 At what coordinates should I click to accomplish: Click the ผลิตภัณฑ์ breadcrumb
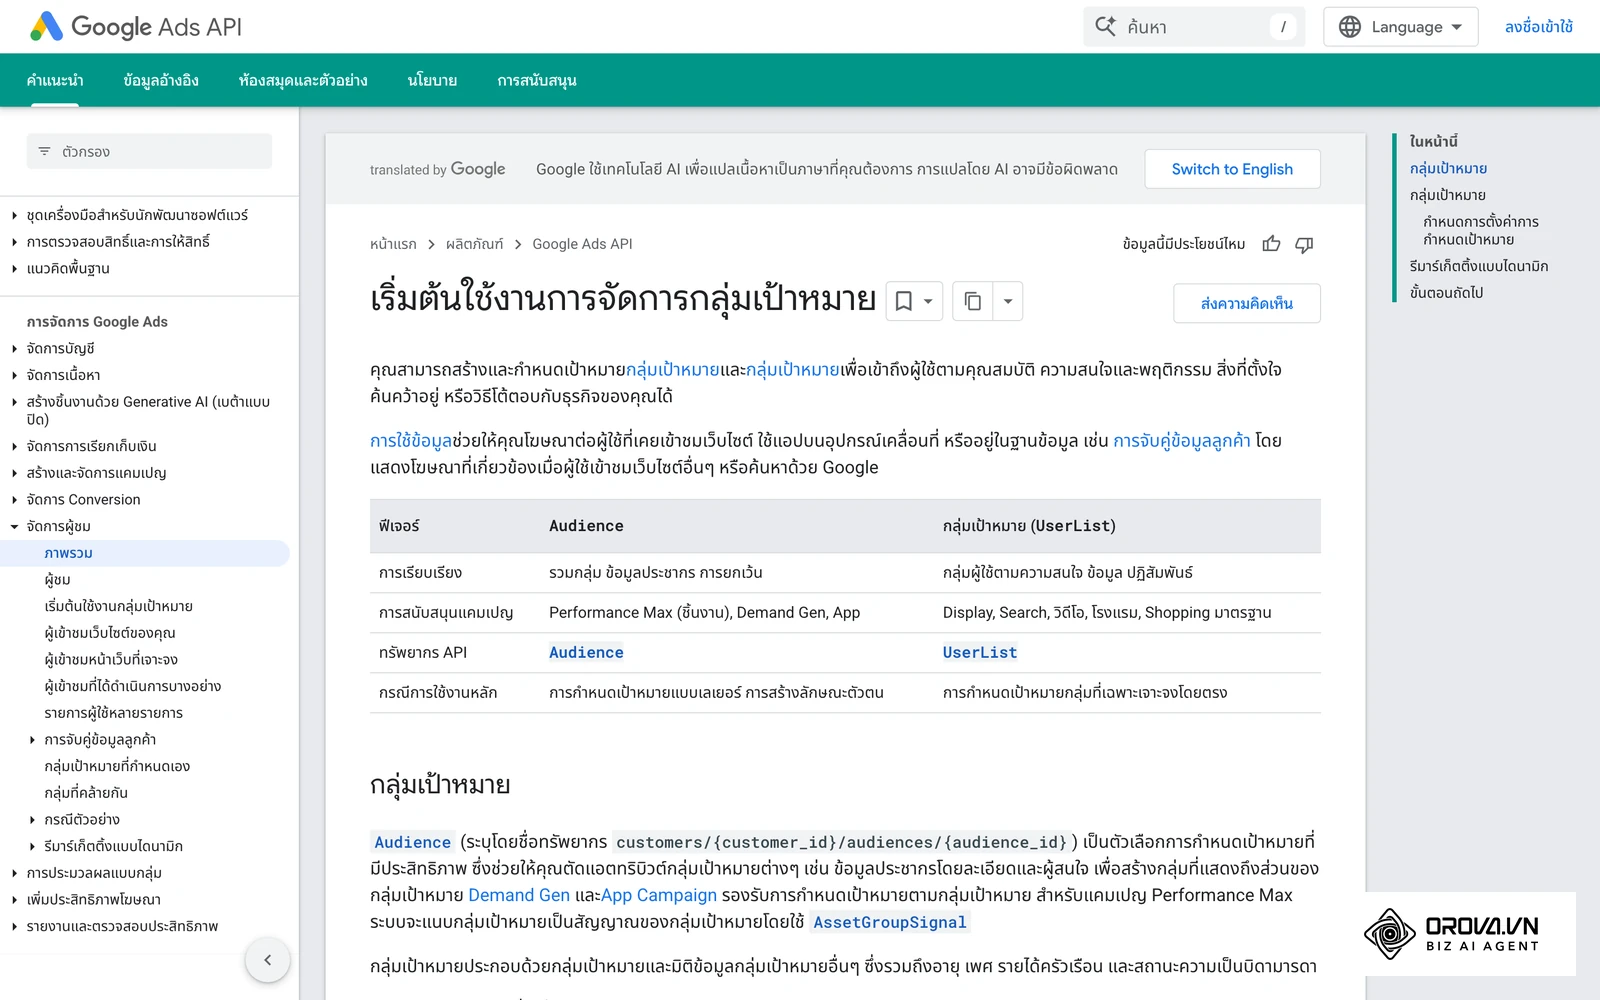tap(475, 244)
